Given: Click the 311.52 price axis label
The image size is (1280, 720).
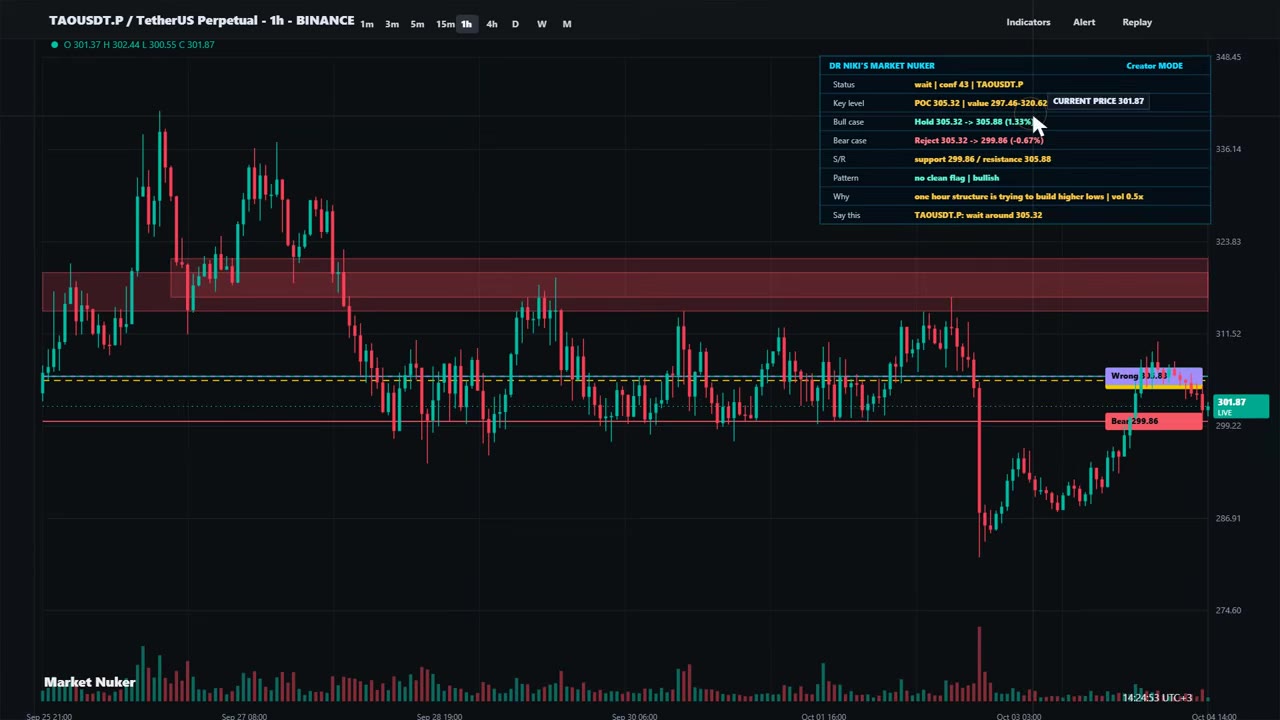Looking at the screenshot, I should (1228, 334).
